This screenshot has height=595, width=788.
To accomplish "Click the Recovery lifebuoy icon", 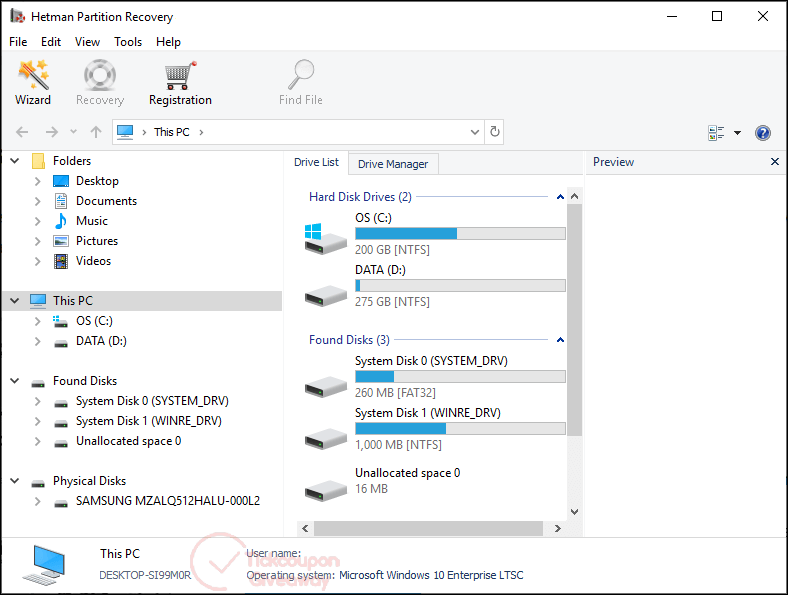I will pos(100,75).
